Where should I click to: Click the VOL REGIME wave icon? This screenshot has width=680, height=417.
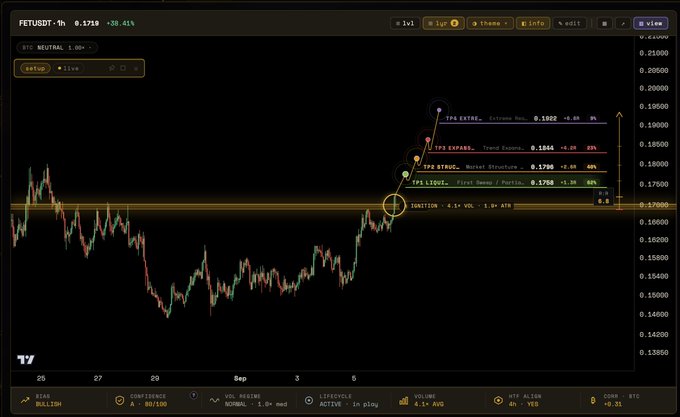pos(214,401)
